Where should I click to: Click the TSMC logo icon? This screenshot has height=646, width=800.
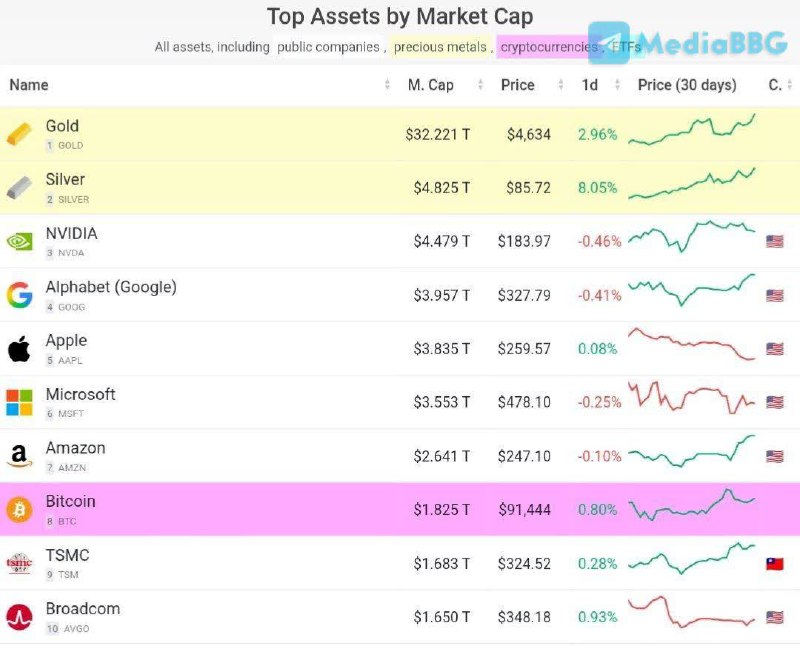19,564
